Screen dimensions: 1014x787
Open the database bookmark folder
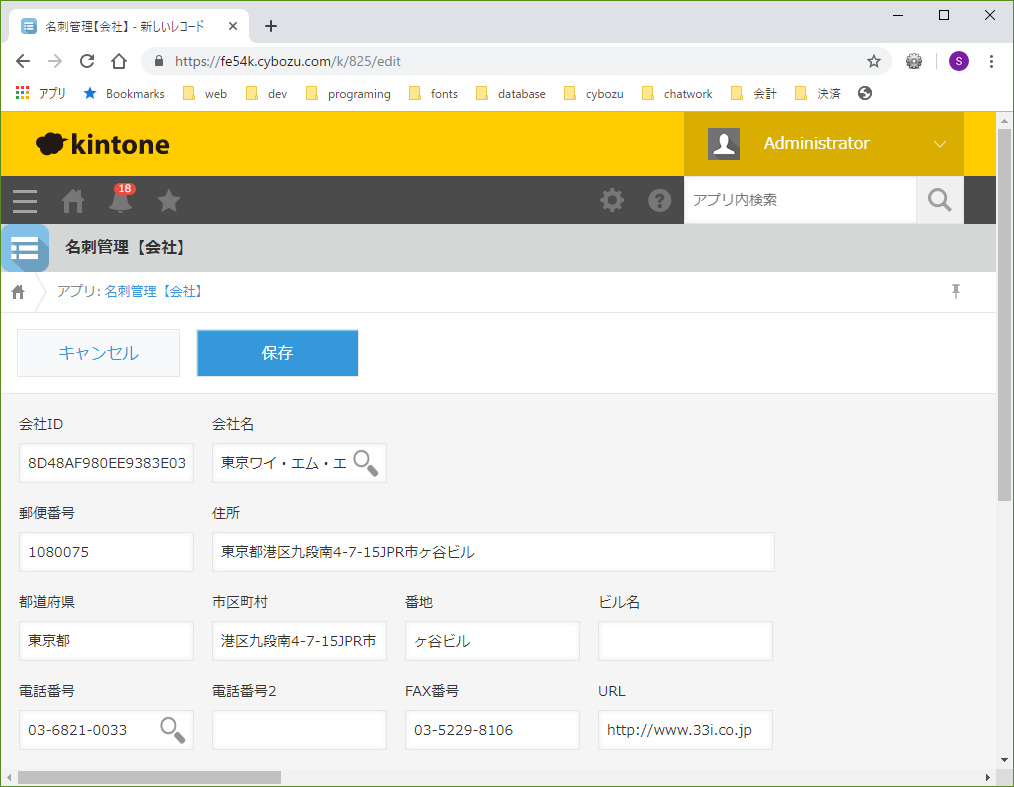tap(511, 94)
